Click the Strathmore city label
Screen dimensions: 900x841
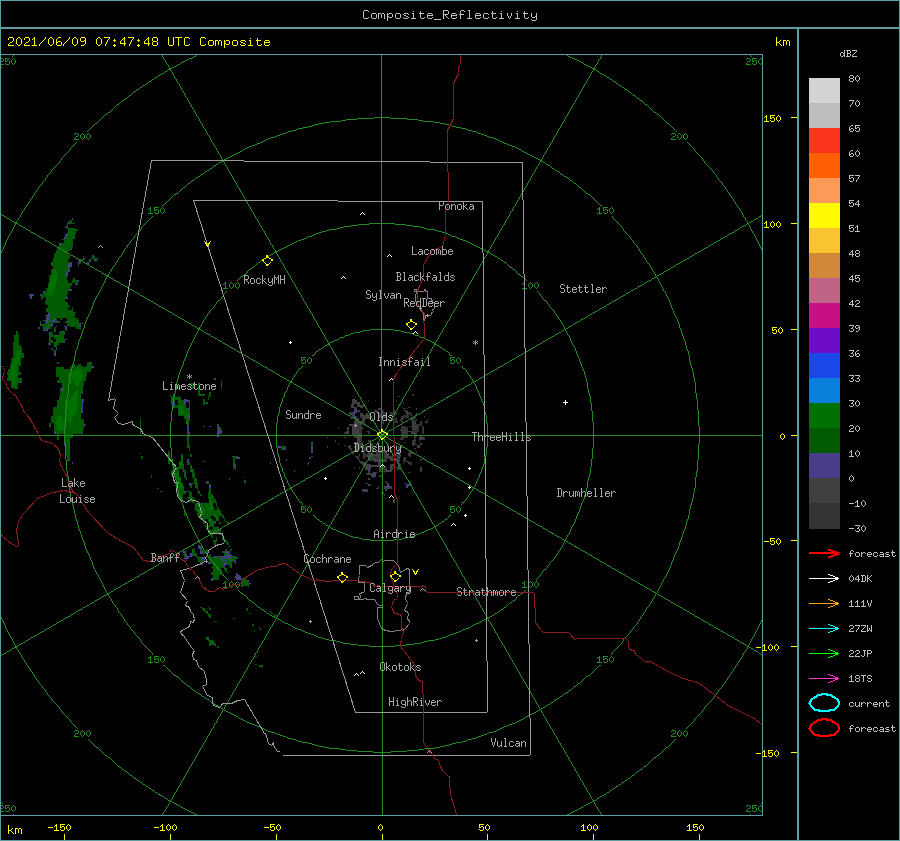click(x=486, y=592)
